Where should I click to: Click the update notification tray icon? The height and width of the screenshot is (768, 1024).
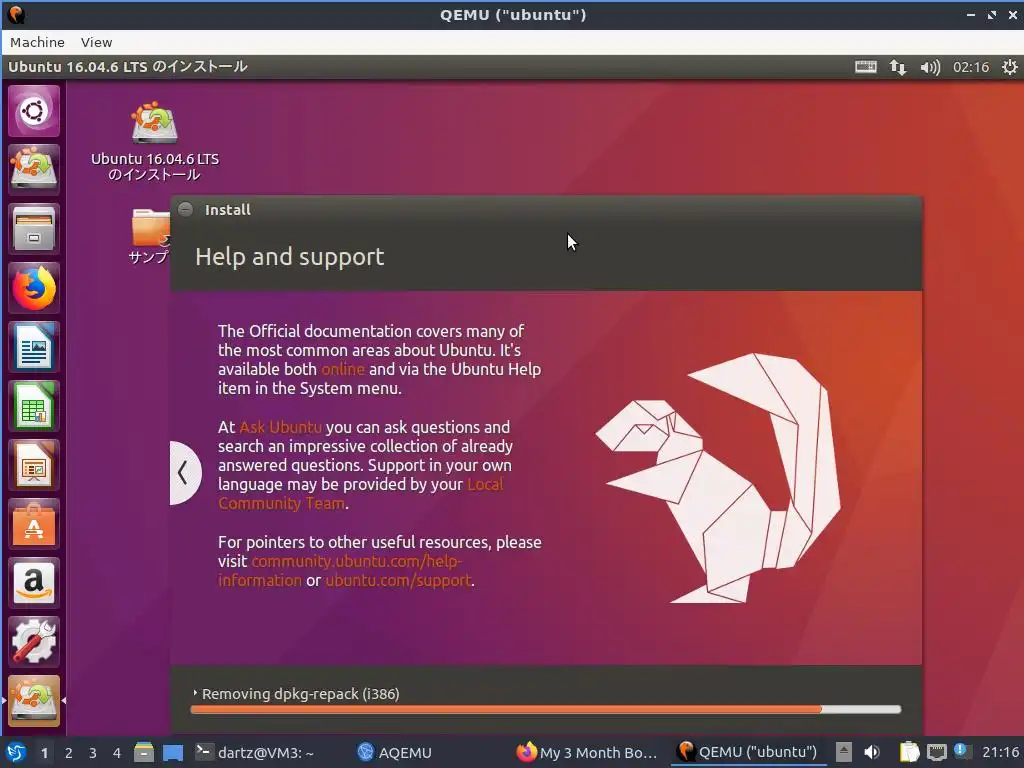[961, 751]
